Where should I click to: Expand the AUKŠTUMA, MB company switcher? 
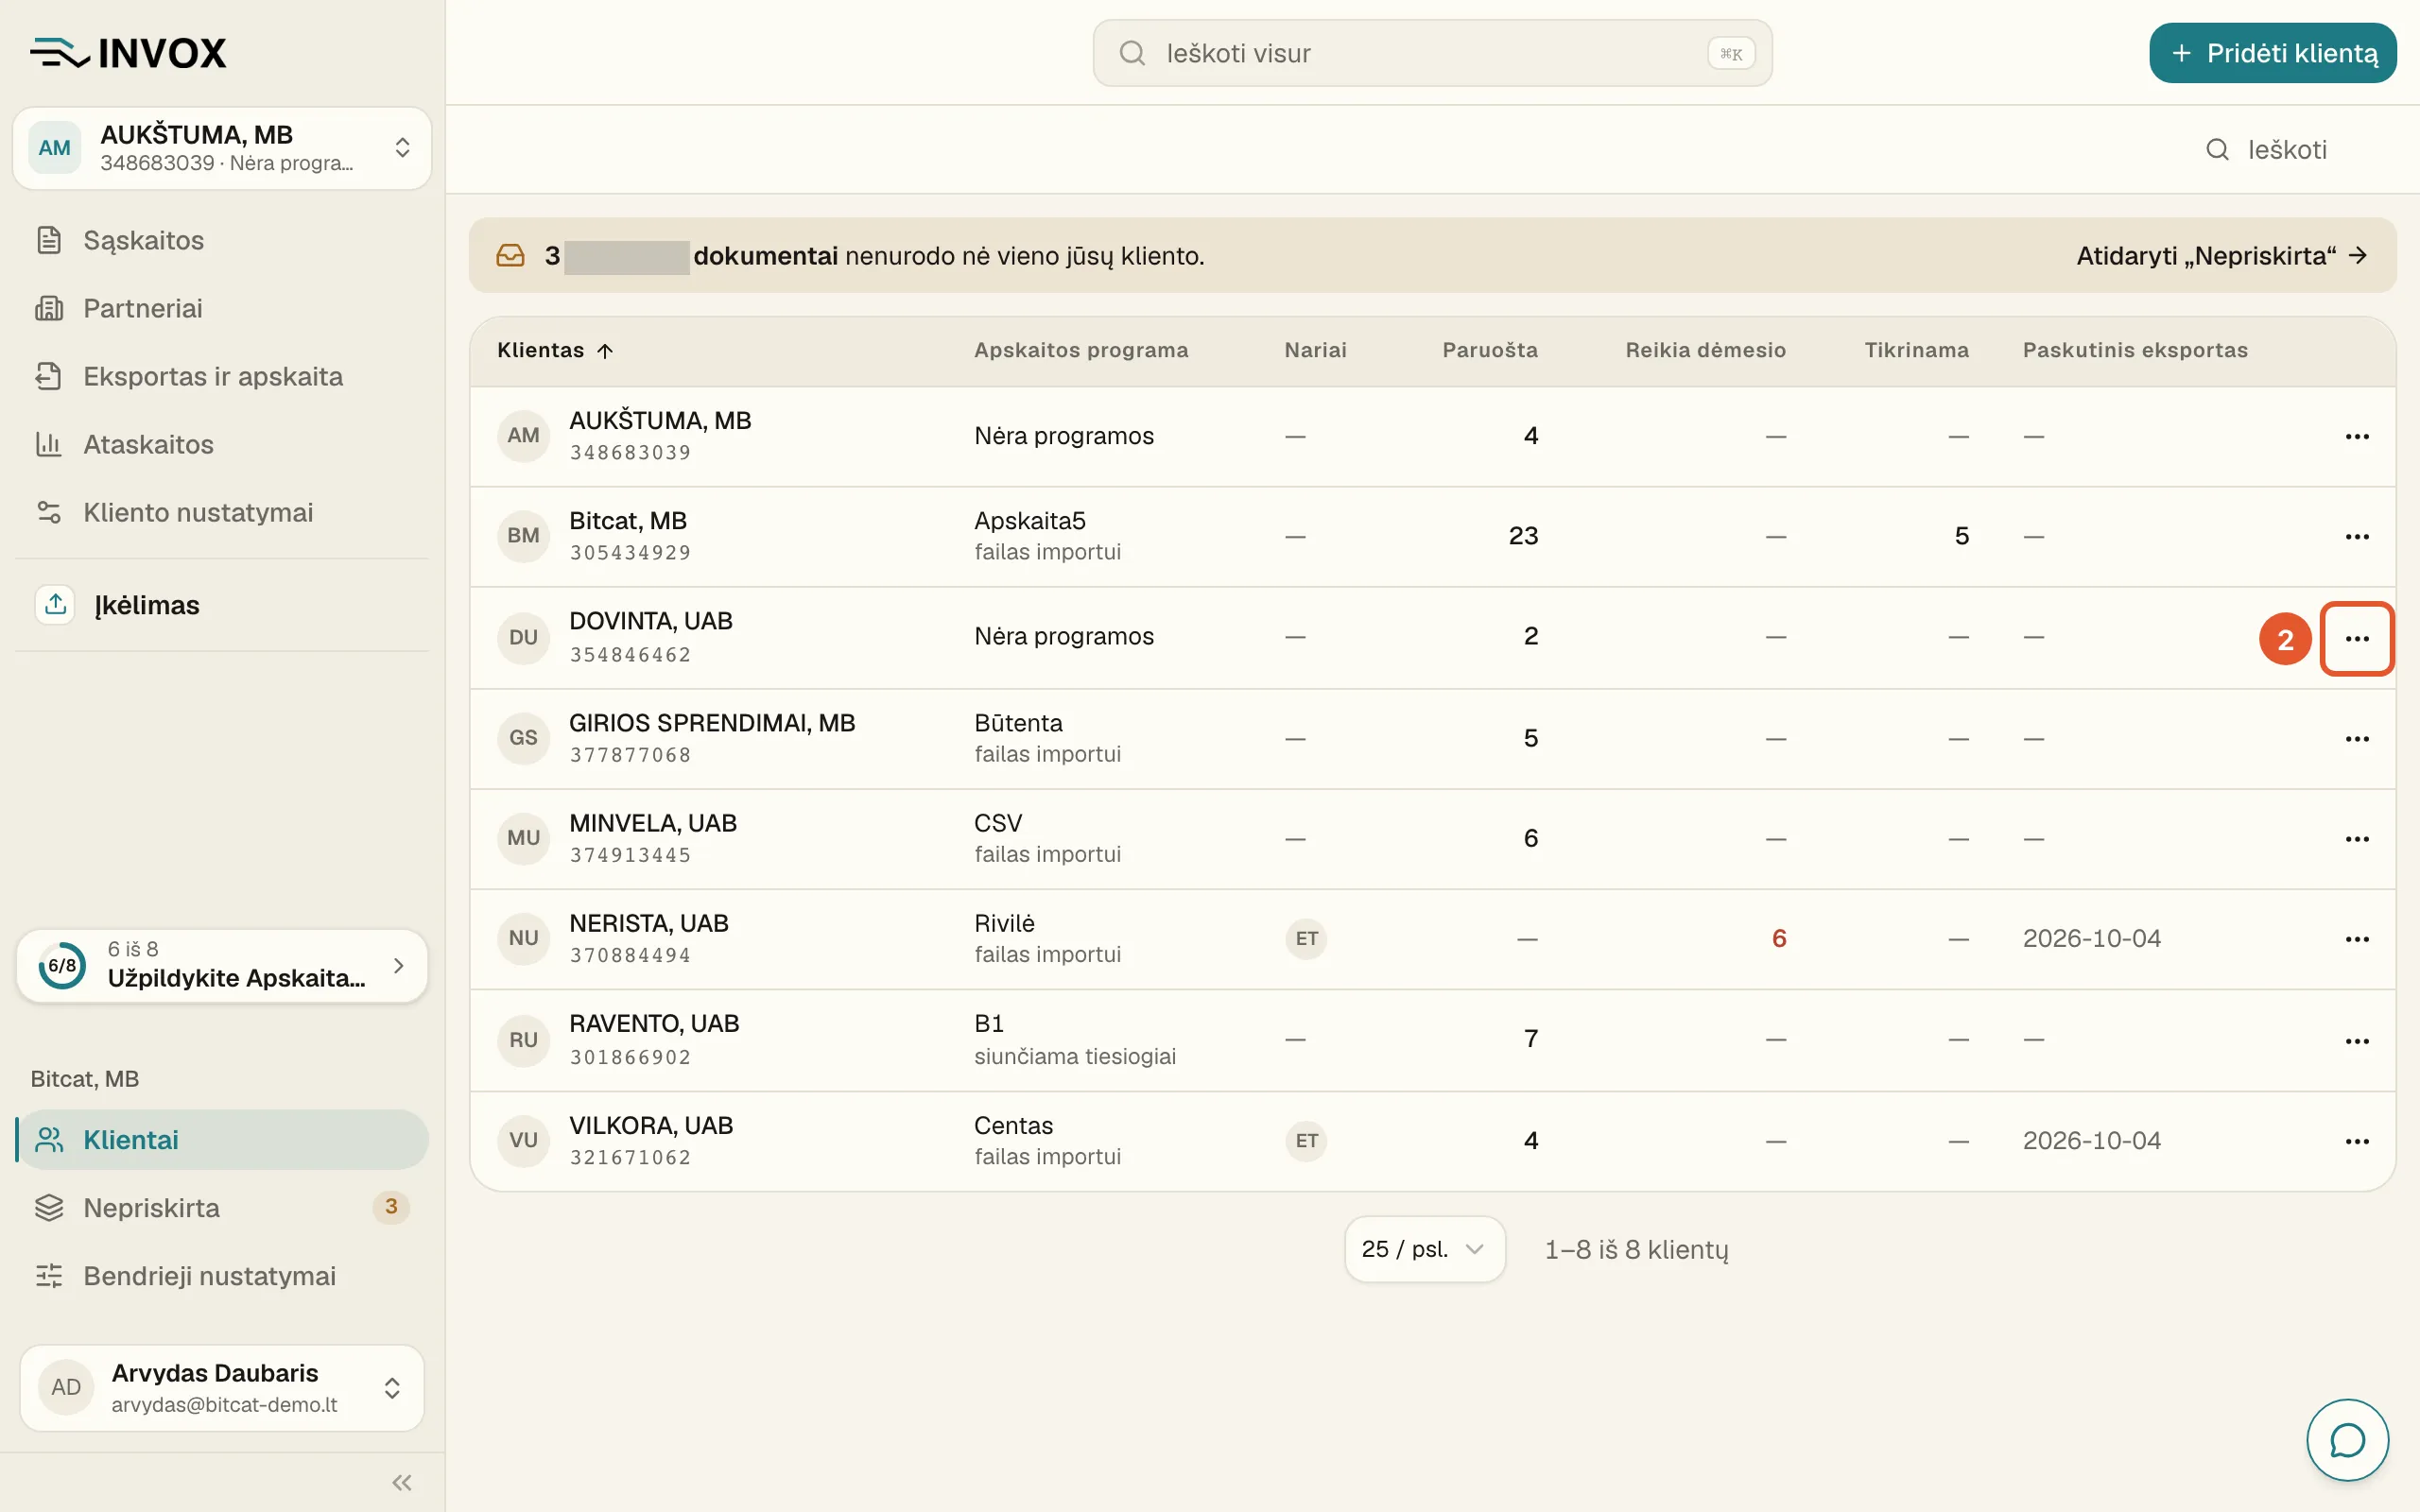point(222,148)
